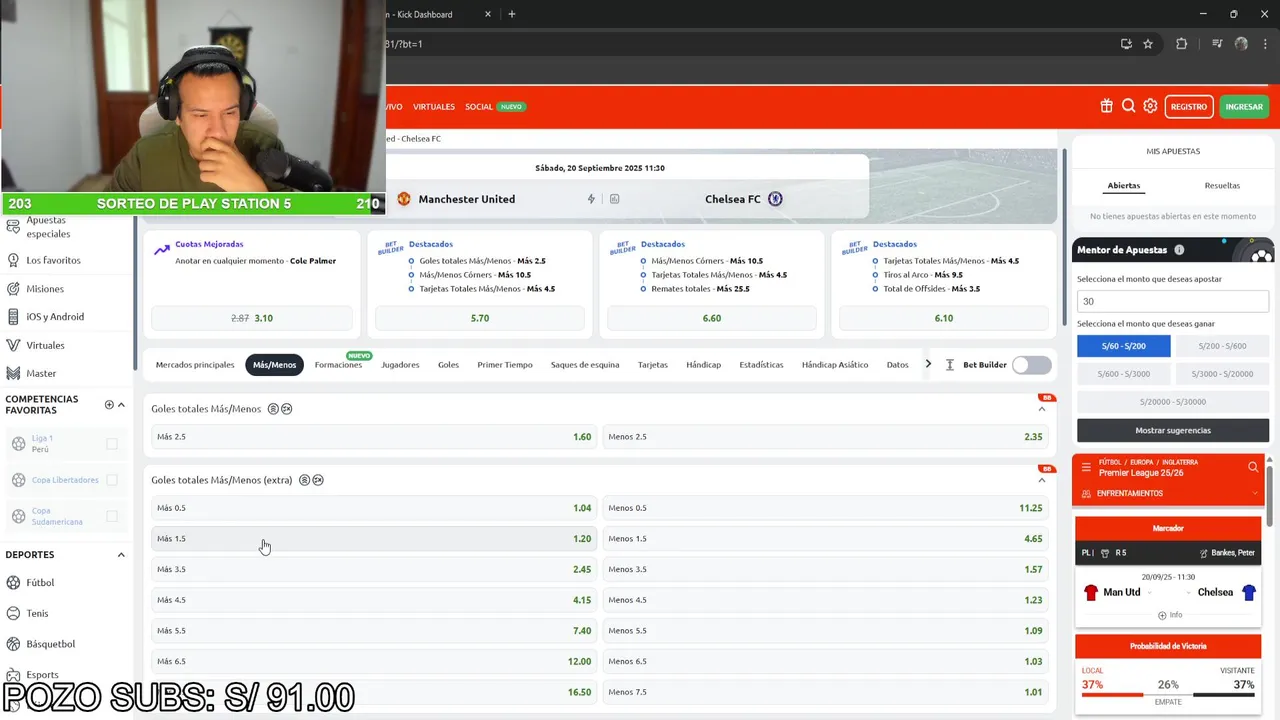Switch to Mercados principales tab

pos(195,365)
